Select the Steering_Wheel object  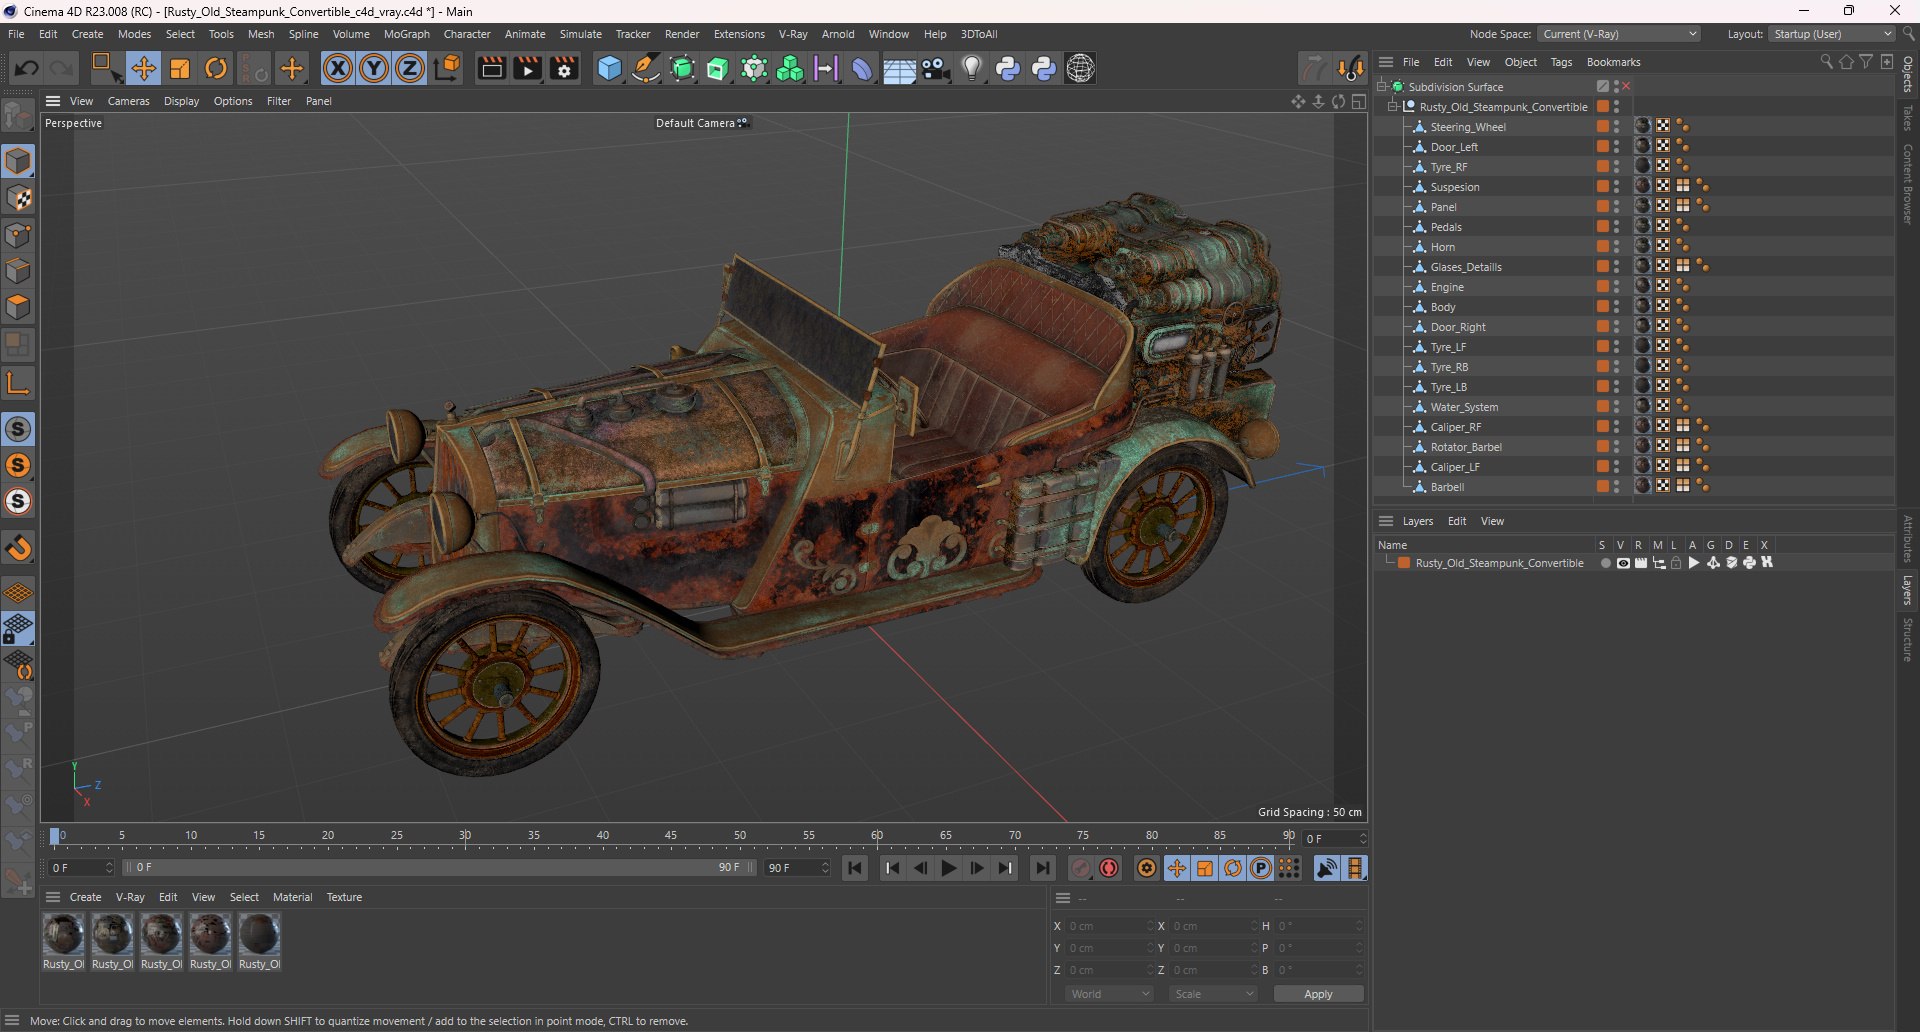(1467, 127)
